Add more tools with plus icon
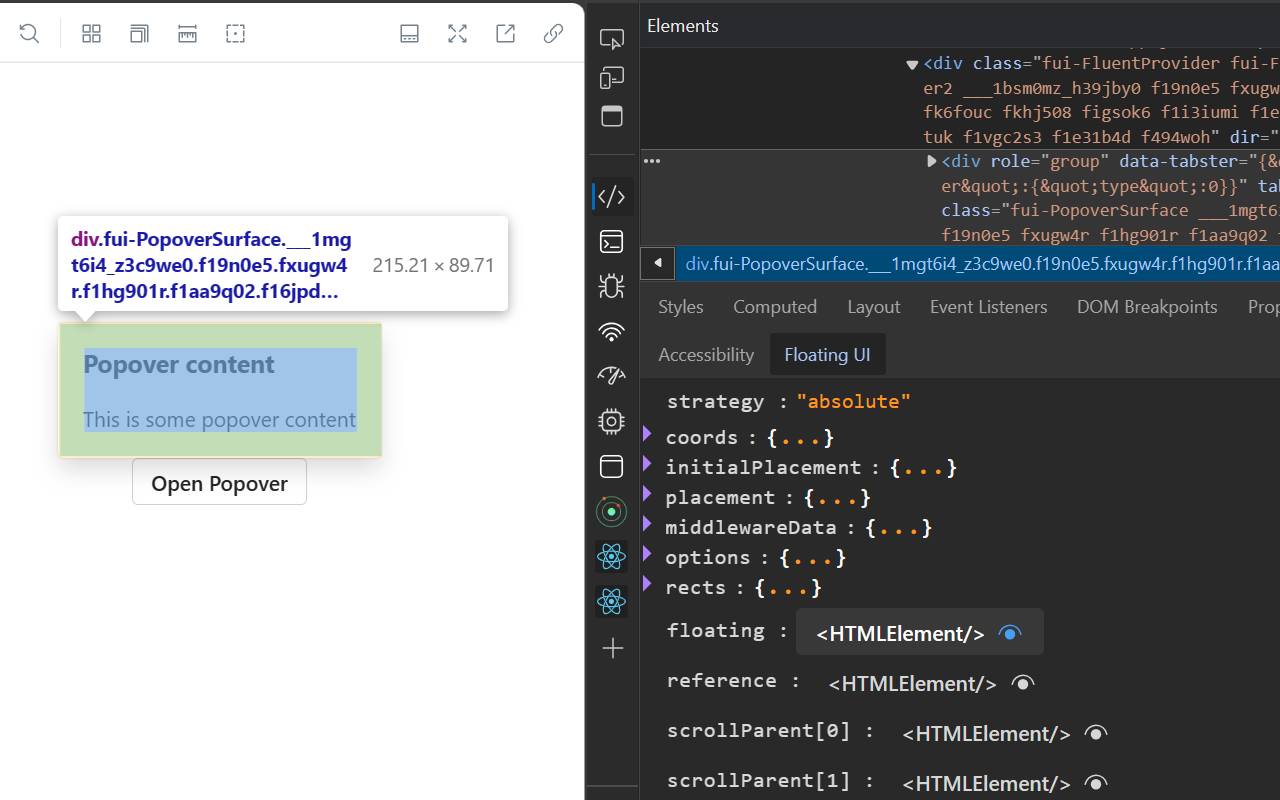The width and height of the screenshot is (1280, 800). (x=612, y=648)
